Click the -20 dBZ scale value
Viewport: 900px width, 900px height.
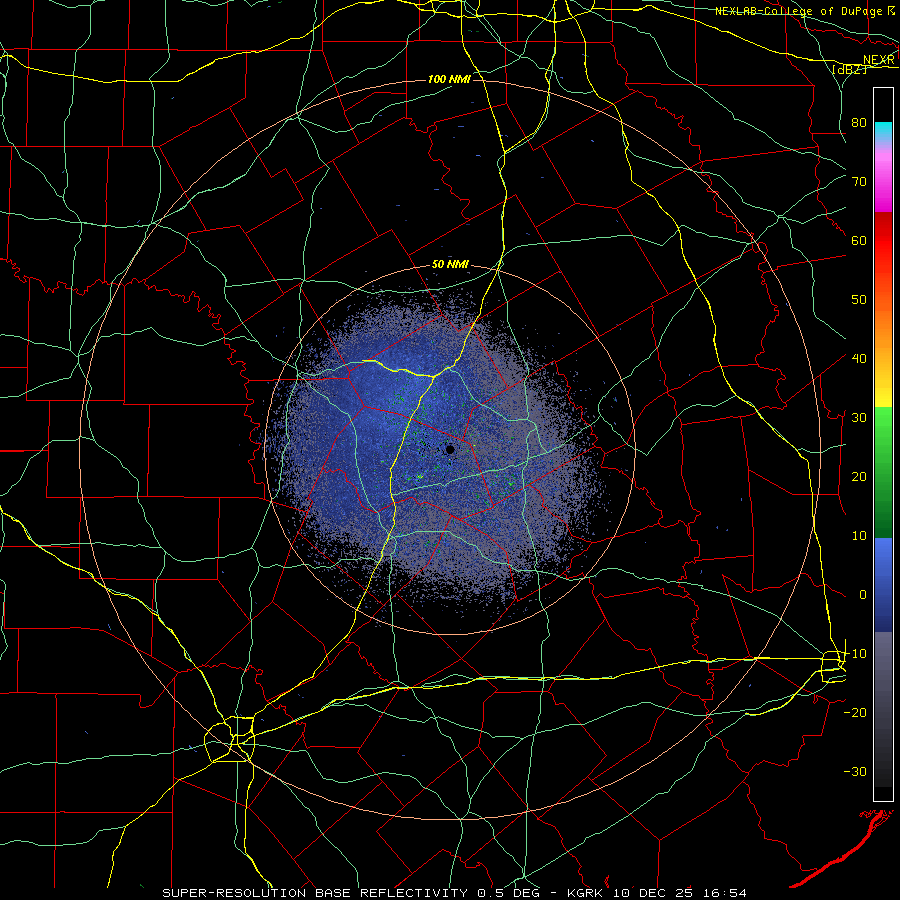pos(855,712)
